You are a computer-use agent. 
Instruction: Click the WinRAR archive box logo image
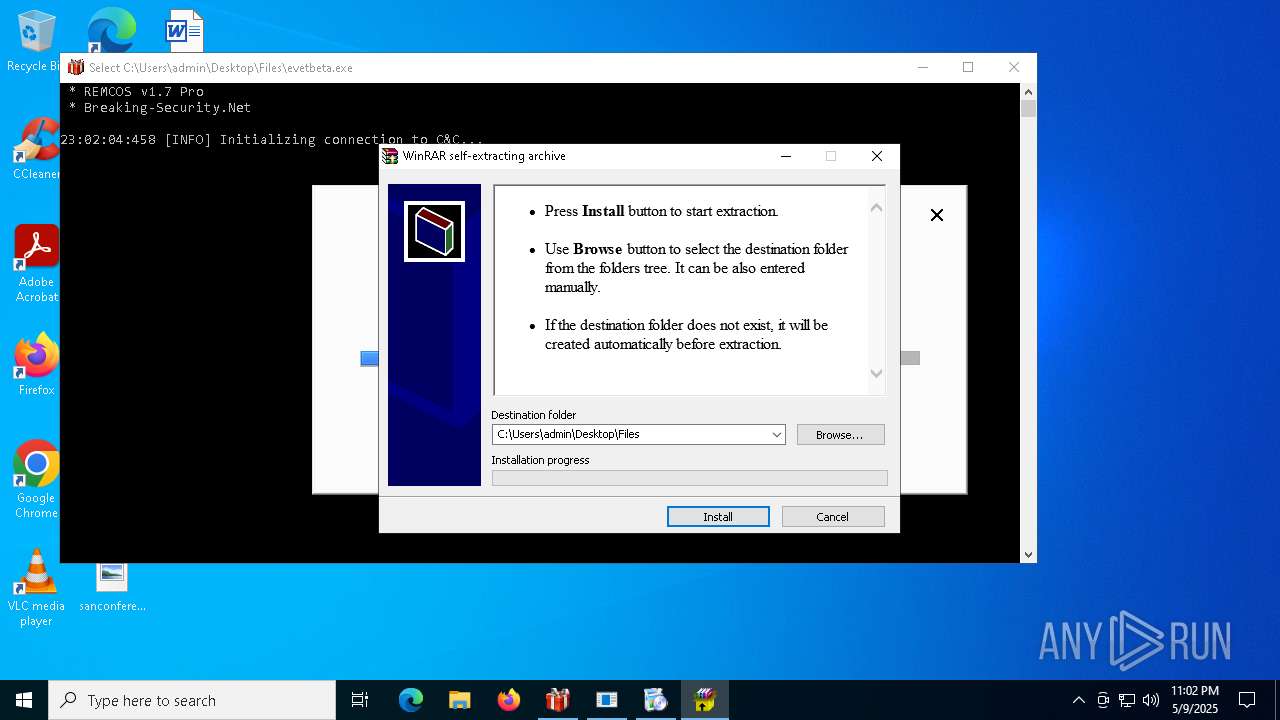[x=434, y=232]
